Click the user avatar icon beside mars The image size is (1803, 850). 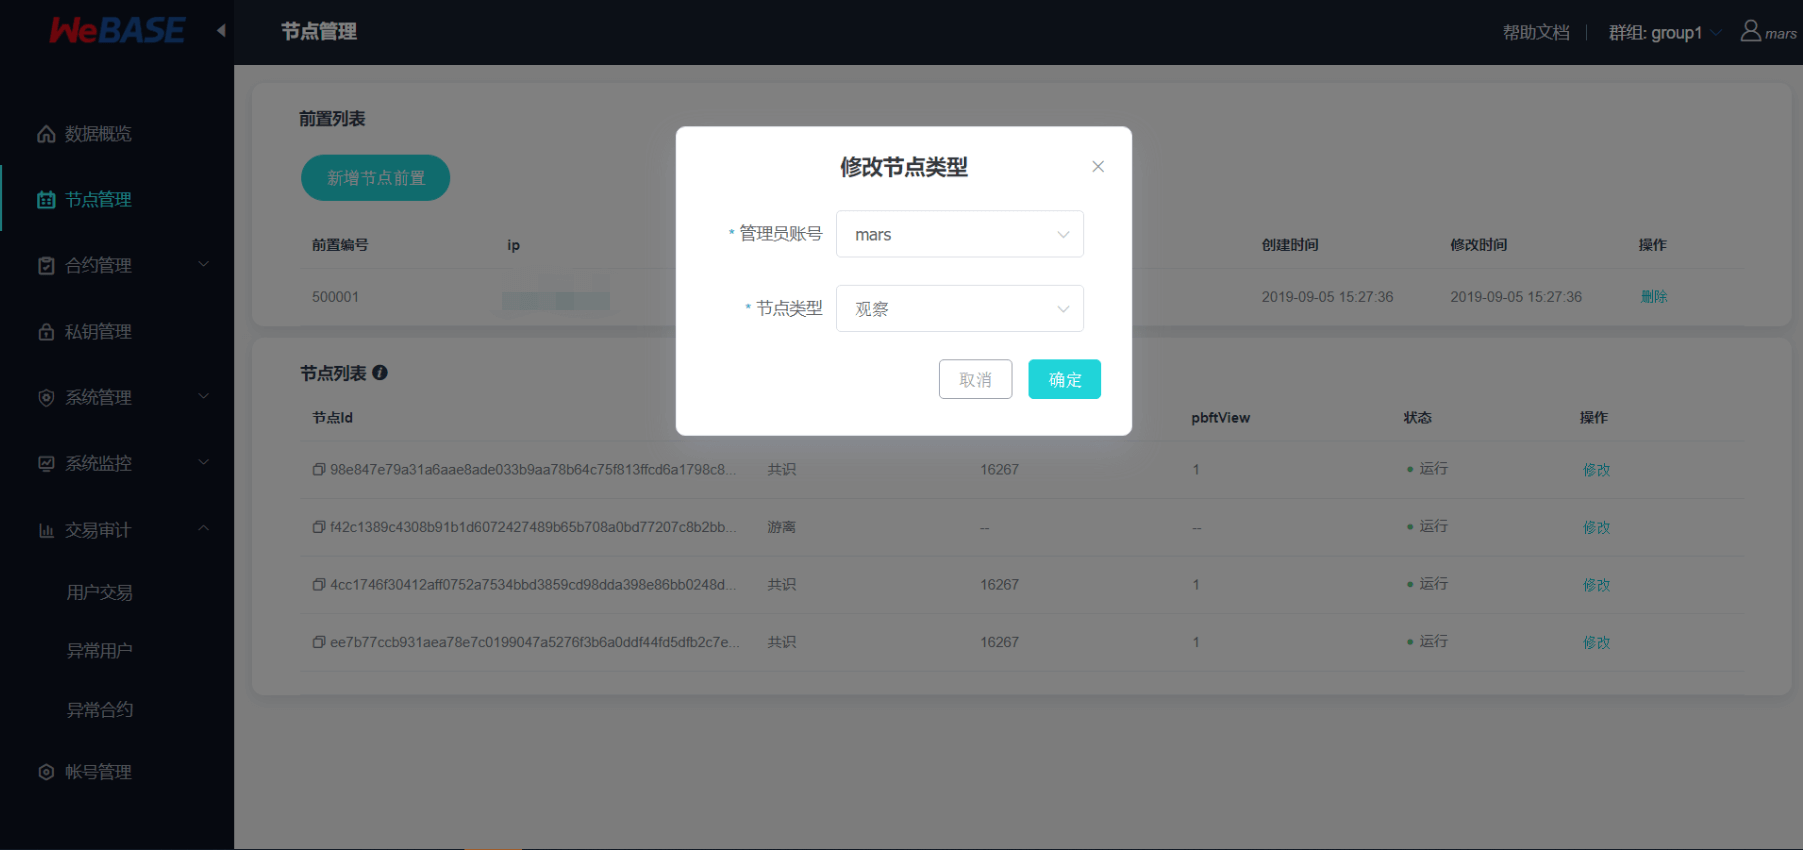[1750, 31]
